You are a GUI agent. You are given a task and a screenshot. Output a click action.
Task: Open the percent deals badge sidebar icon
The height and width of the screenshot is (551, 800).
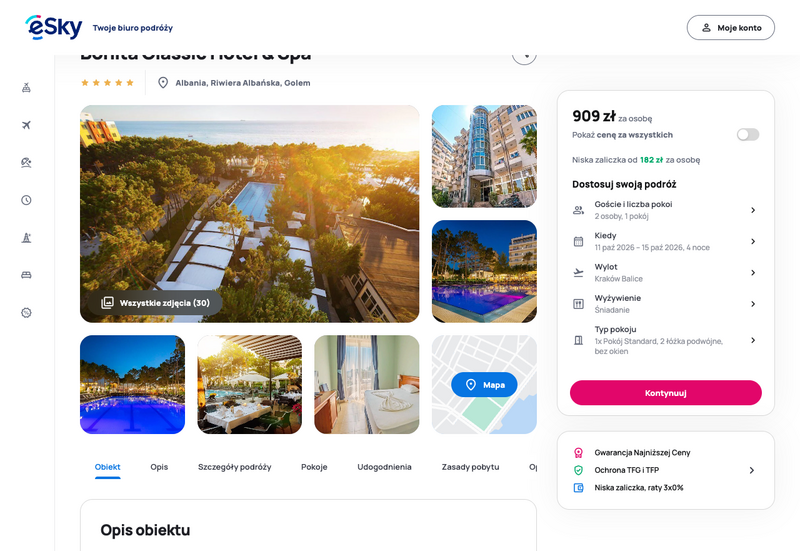(x=27, y=313)
